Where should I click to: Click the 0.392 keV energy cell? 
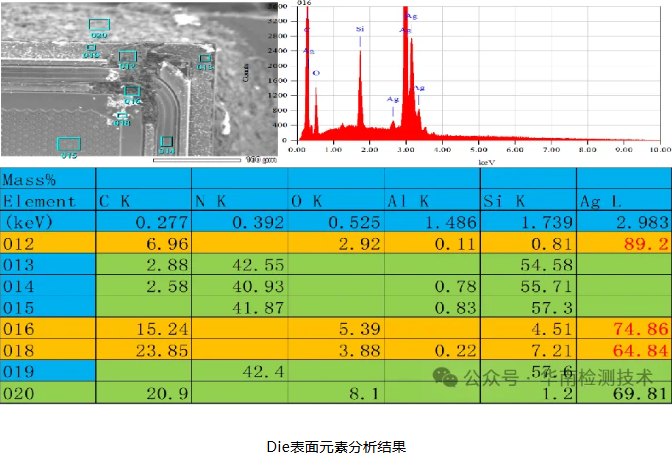pyautogui.click(x=240, y=222)
